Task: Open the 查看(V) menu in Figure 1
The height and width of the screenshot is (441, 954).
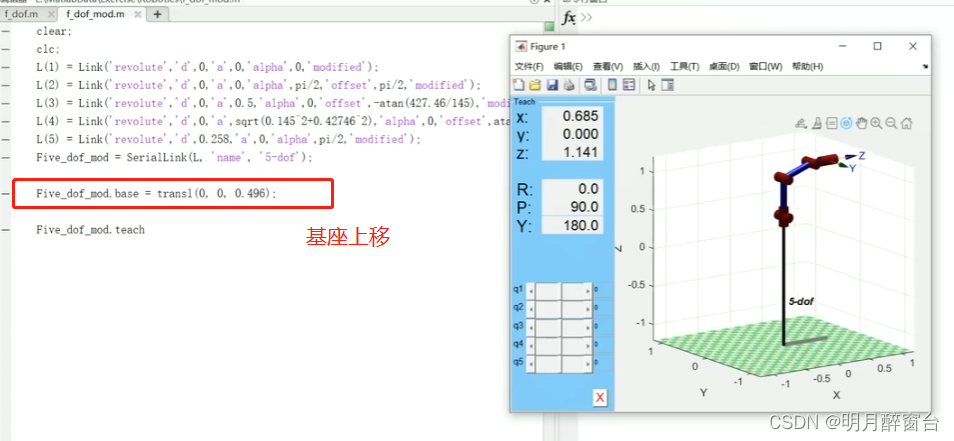Action: point(608,66)
